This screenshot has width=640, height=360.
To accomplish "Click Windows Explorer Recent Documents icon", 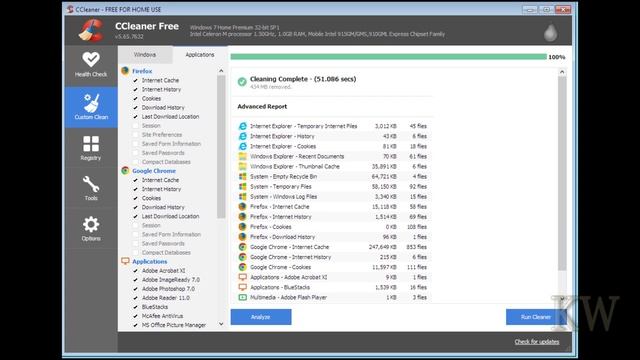I will pos(242,156).
